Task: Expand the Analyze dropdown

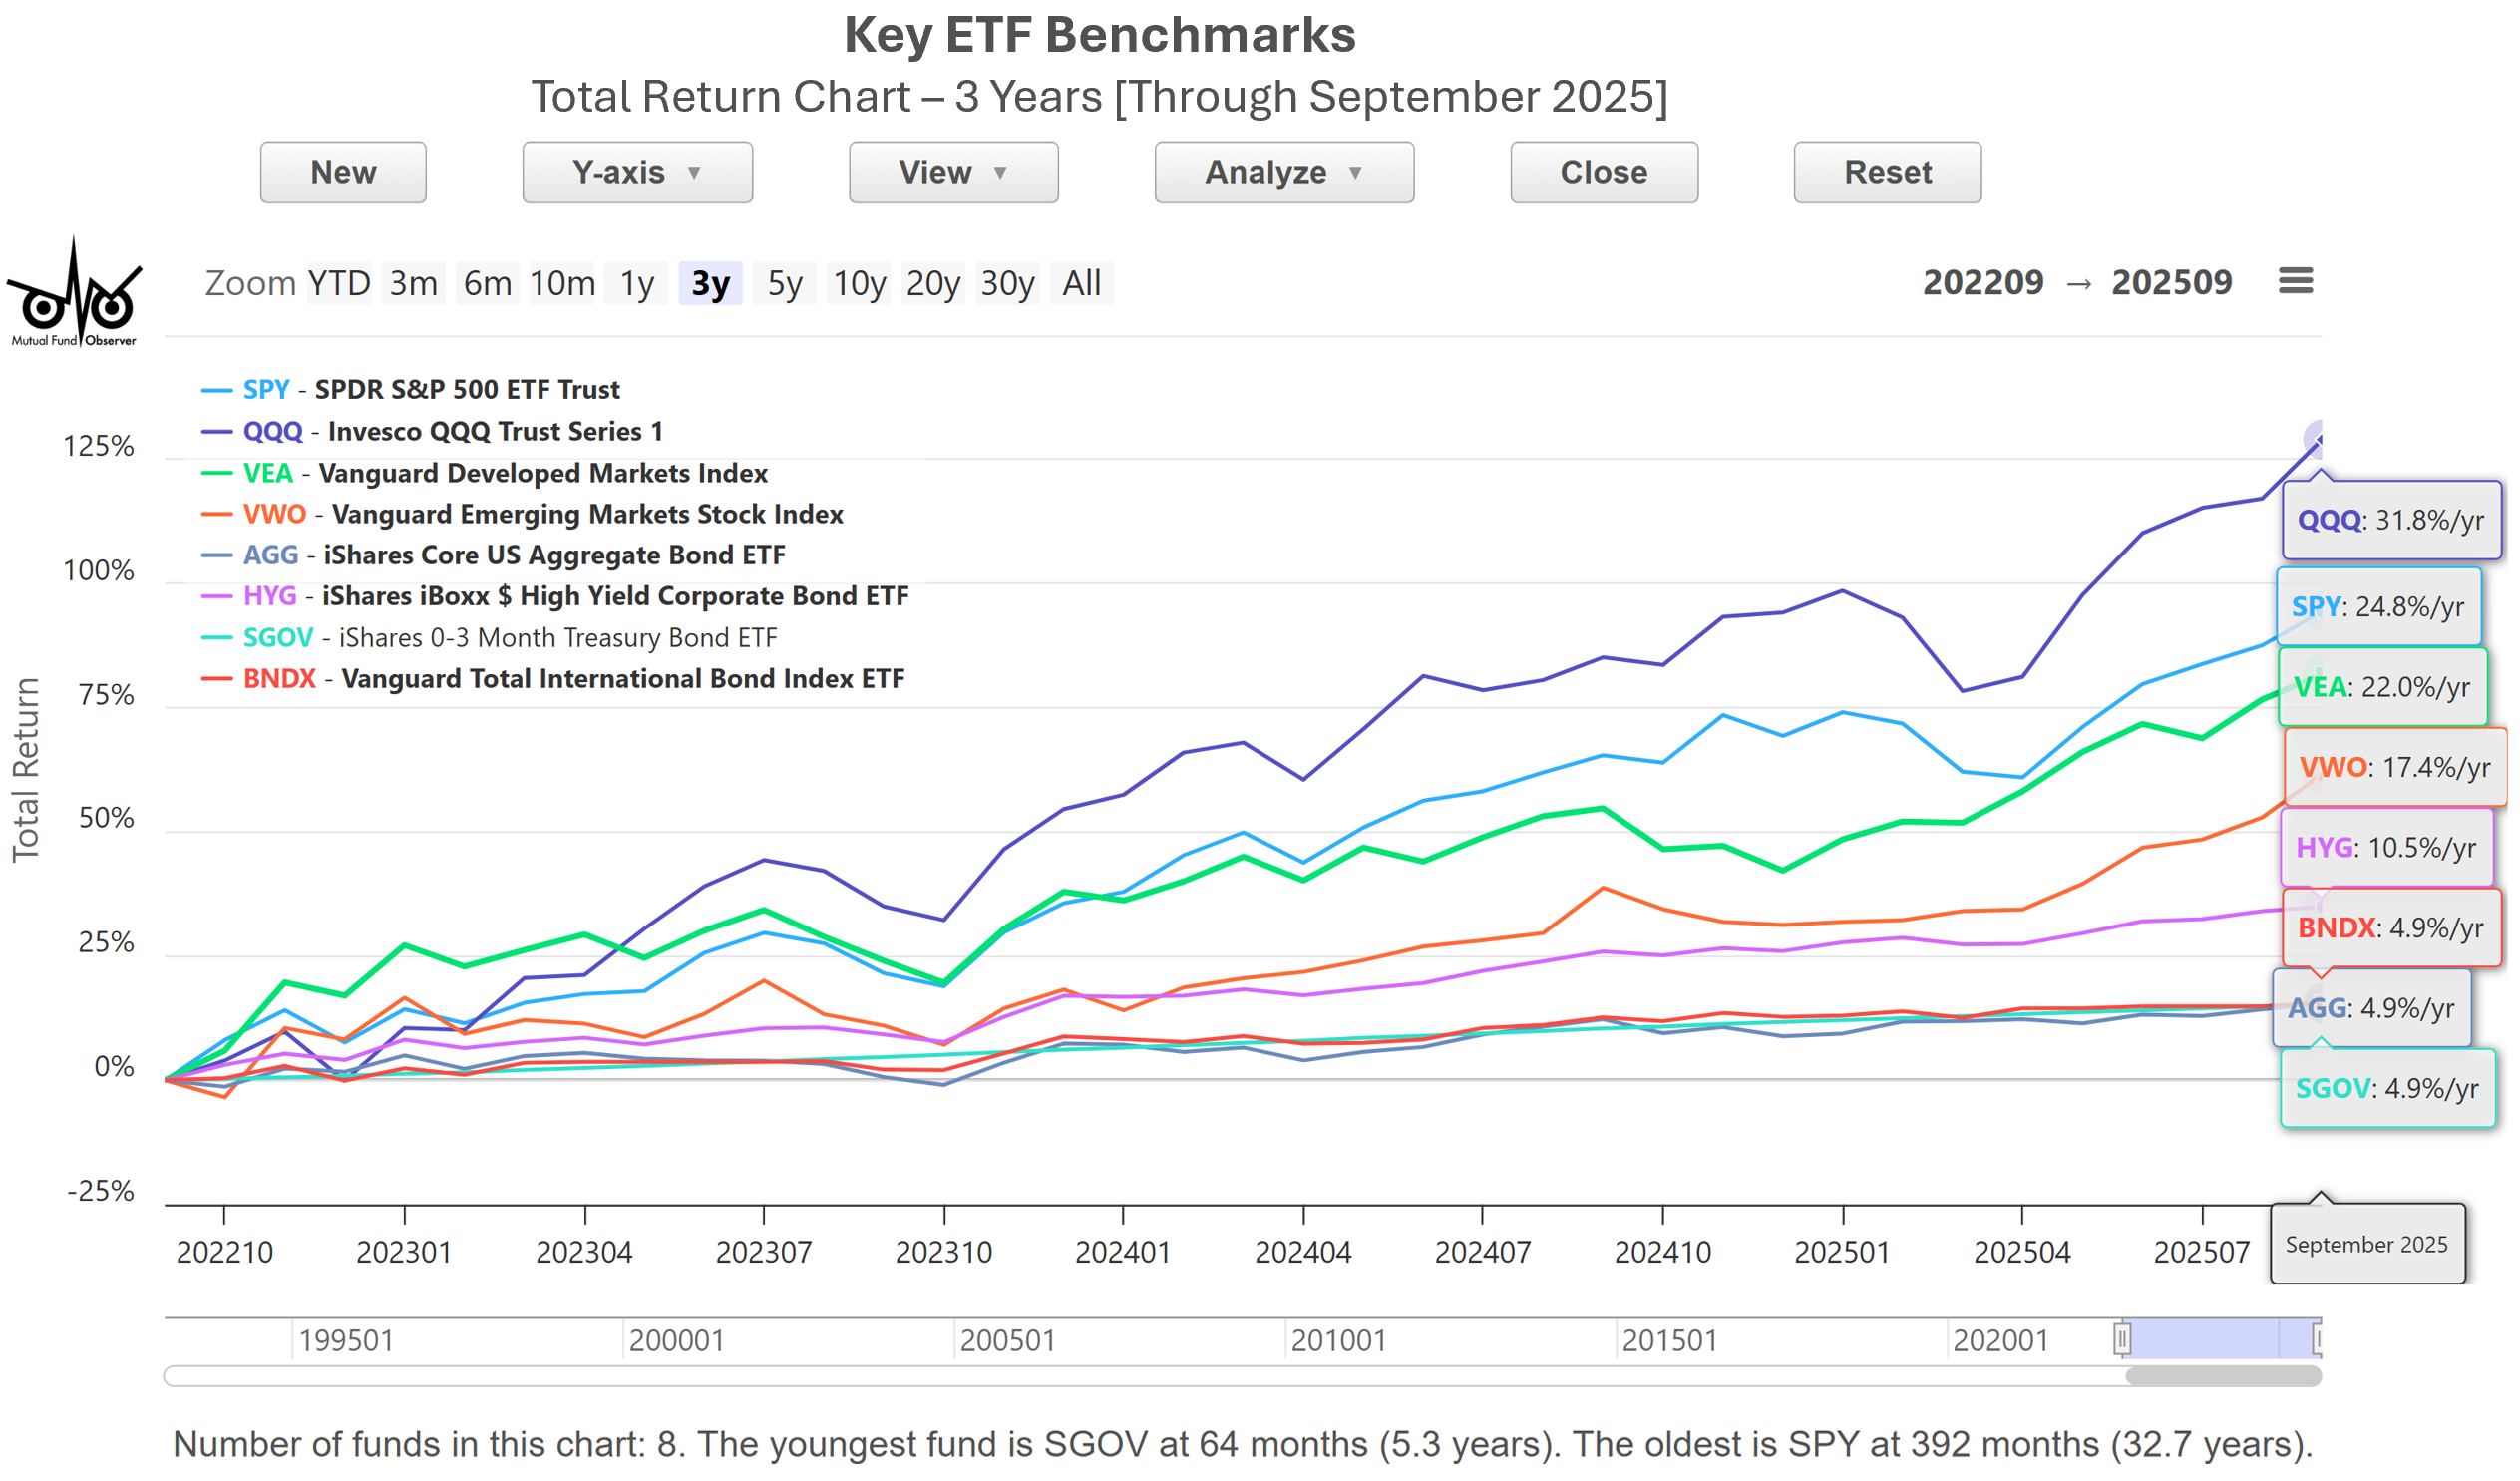Action: click(x=1284, y=172)
